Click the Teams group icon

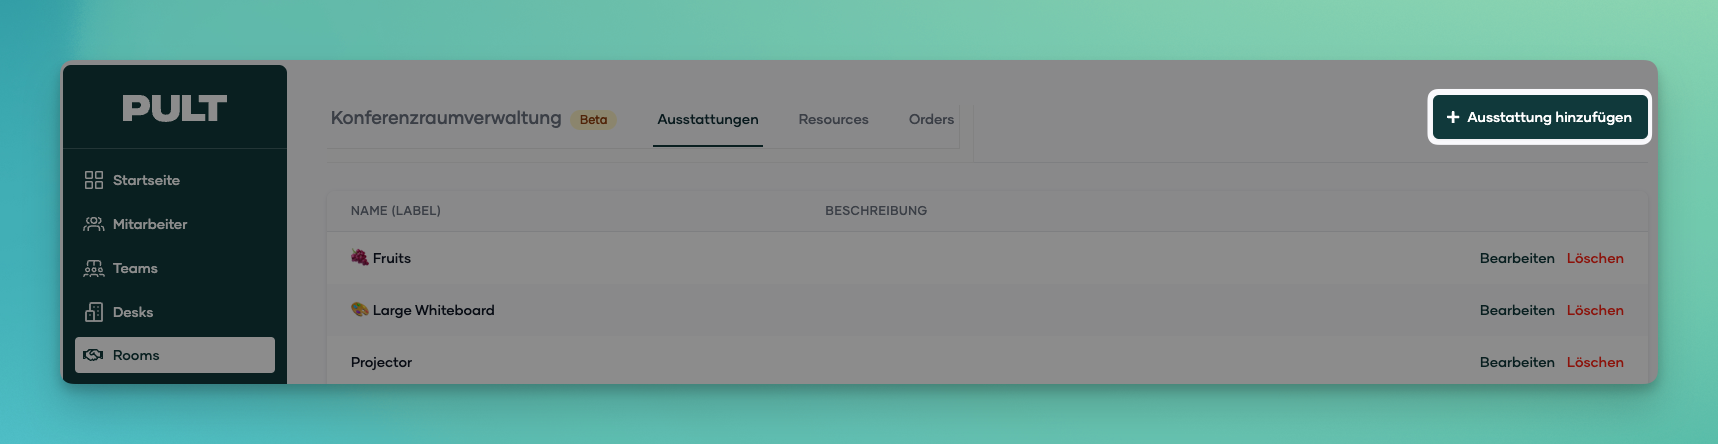click(94, 268)
